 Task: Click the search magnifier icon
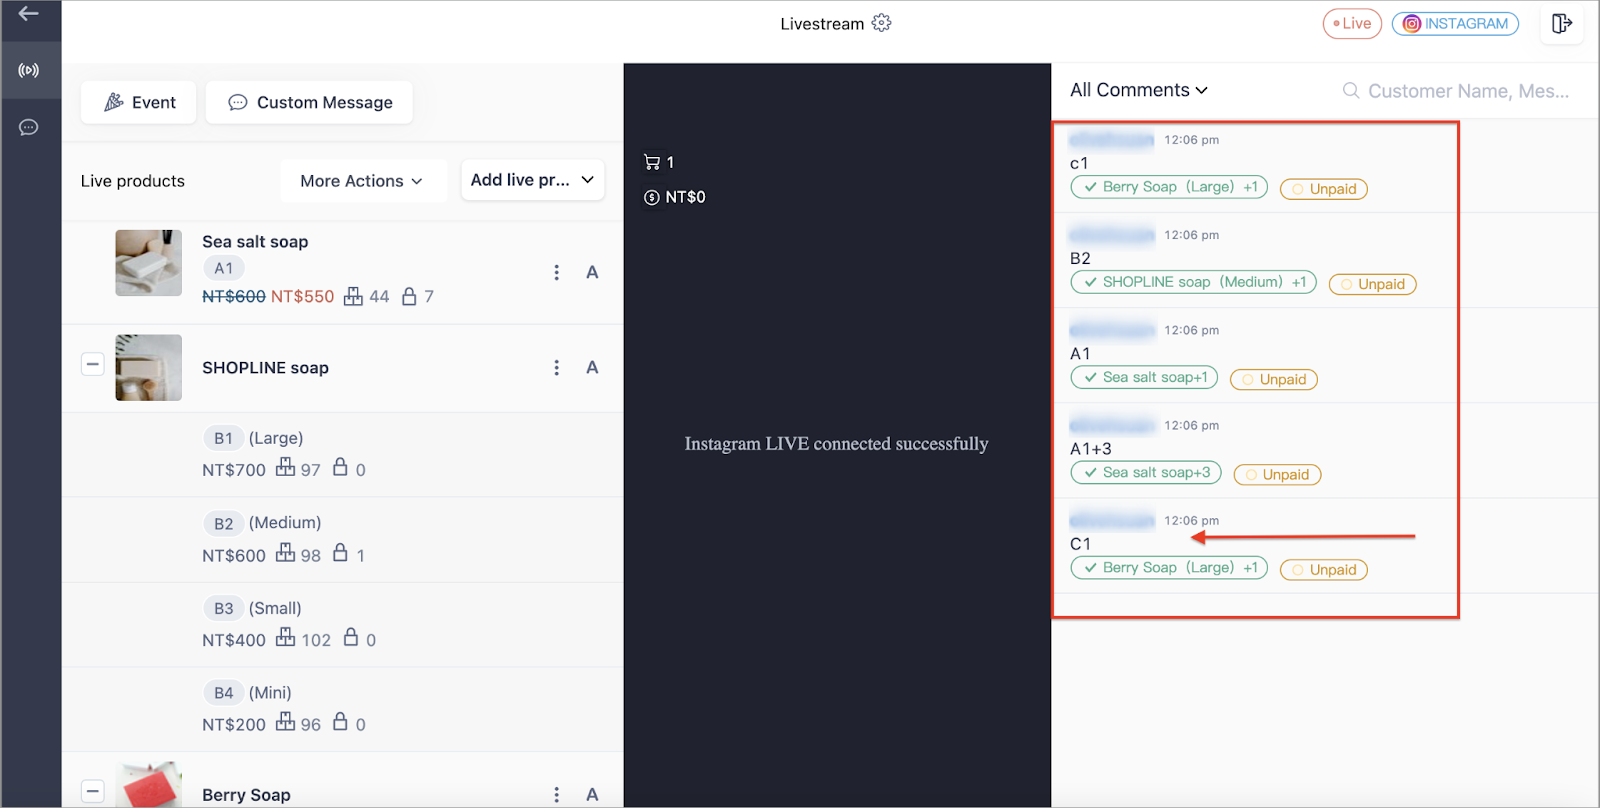pyautogui.click(x=1351, y=91)
